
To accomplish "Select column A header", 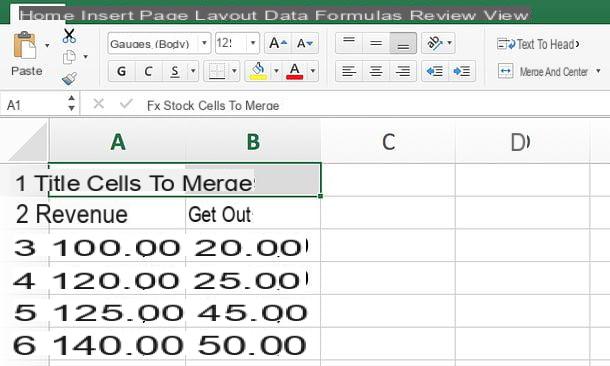I will 117,142.
